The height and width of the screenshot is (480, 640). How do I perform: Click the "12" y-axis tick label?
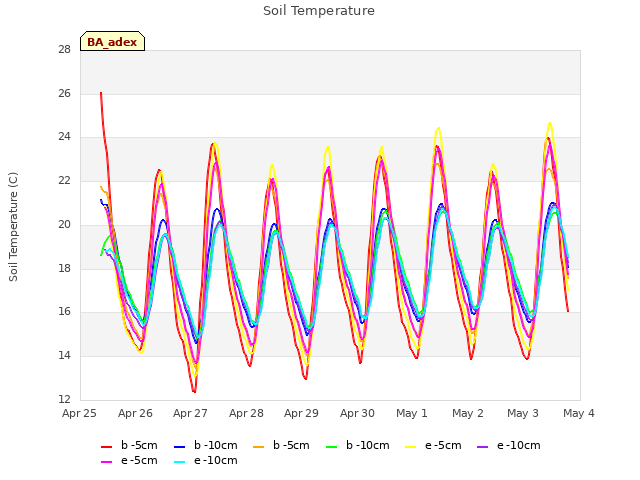[x=64, y=399]
